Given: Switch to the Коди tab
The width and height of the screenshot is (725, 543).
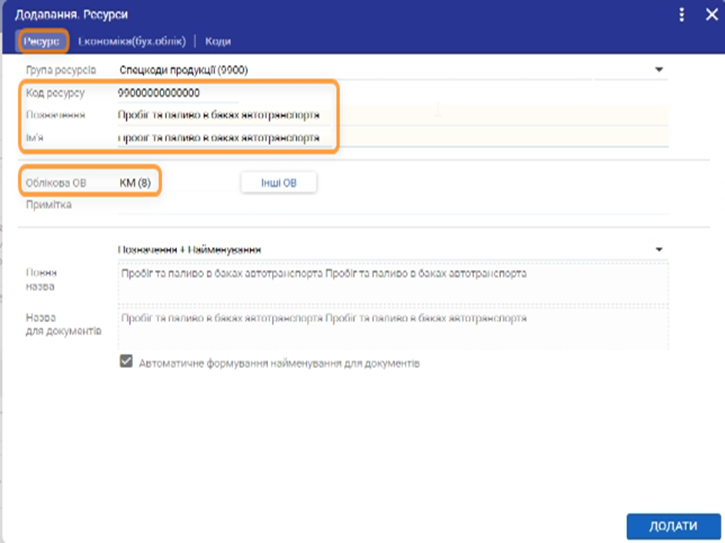Looking at the screenshot, I should pos(219,41).
